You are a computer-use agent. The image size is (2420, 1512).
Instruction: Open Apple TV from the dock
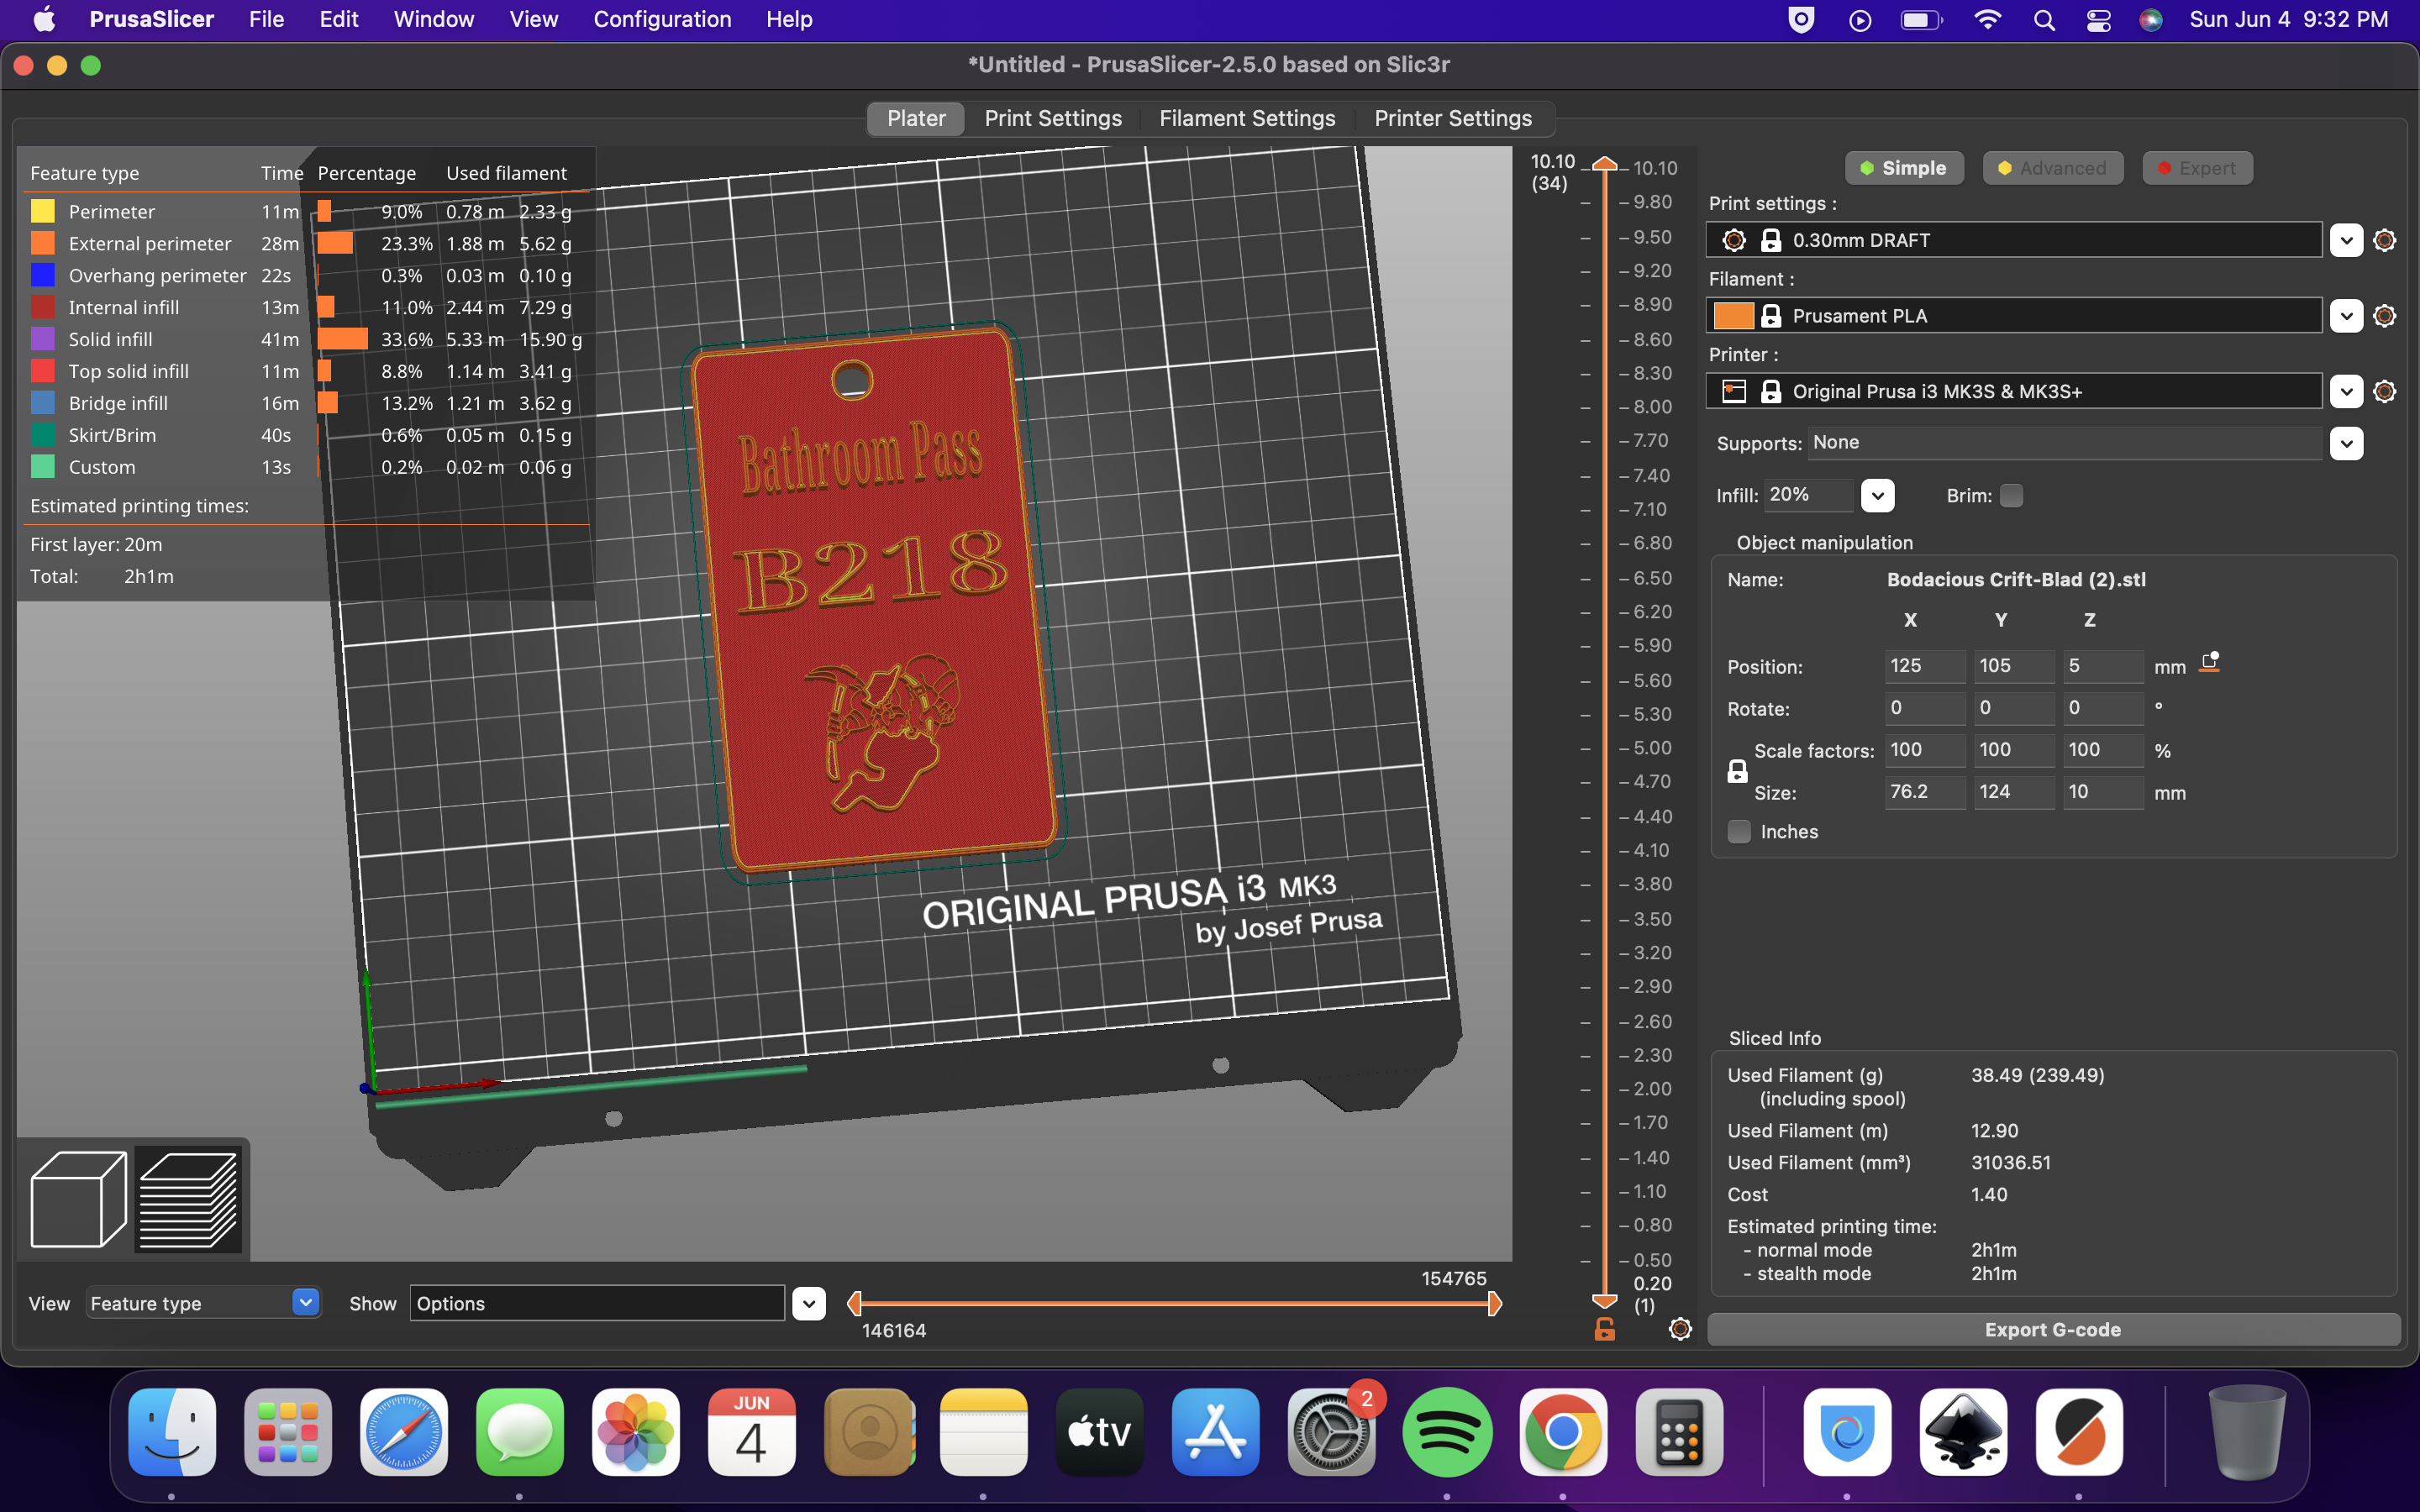[1099, 1432]
